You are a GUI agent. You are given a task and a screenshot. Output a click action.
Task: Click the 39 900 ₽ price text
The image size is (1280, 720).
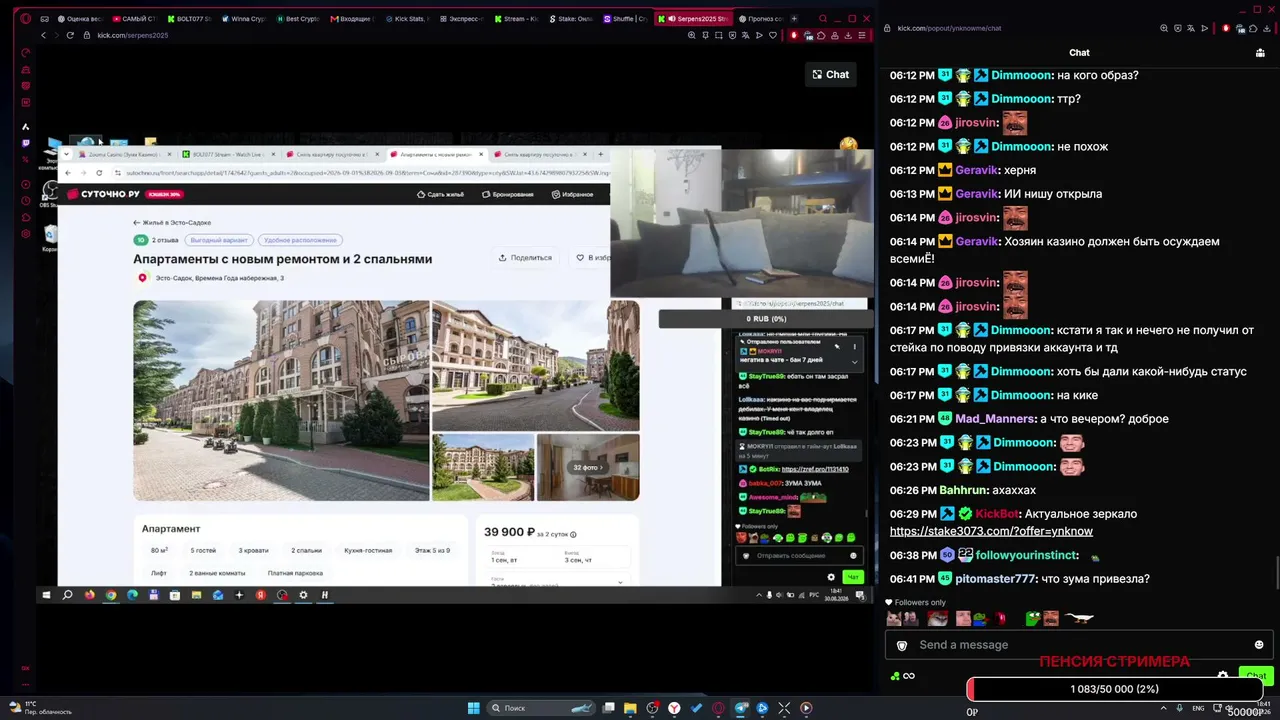coord(509,532)
